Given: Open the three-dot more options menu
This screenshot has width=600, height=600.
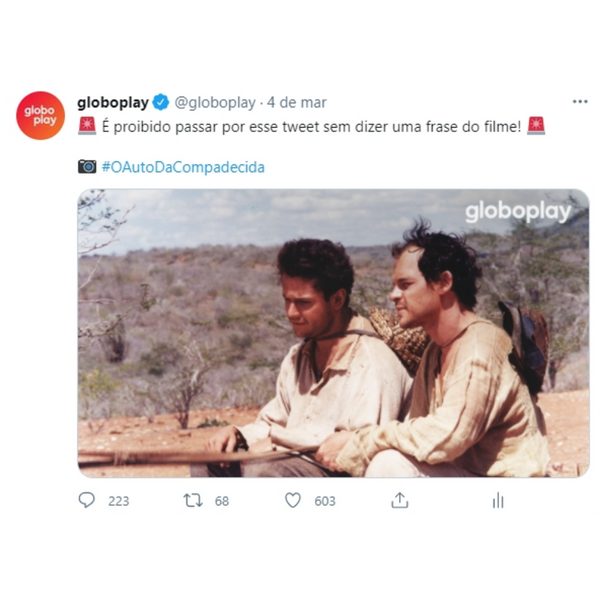Looking at the screenshot, I should pyautogui.click(x=580, y=102).
